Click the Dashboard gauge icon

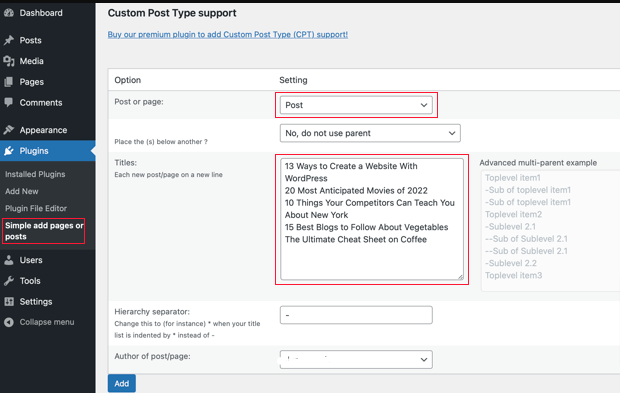point(9,13)
